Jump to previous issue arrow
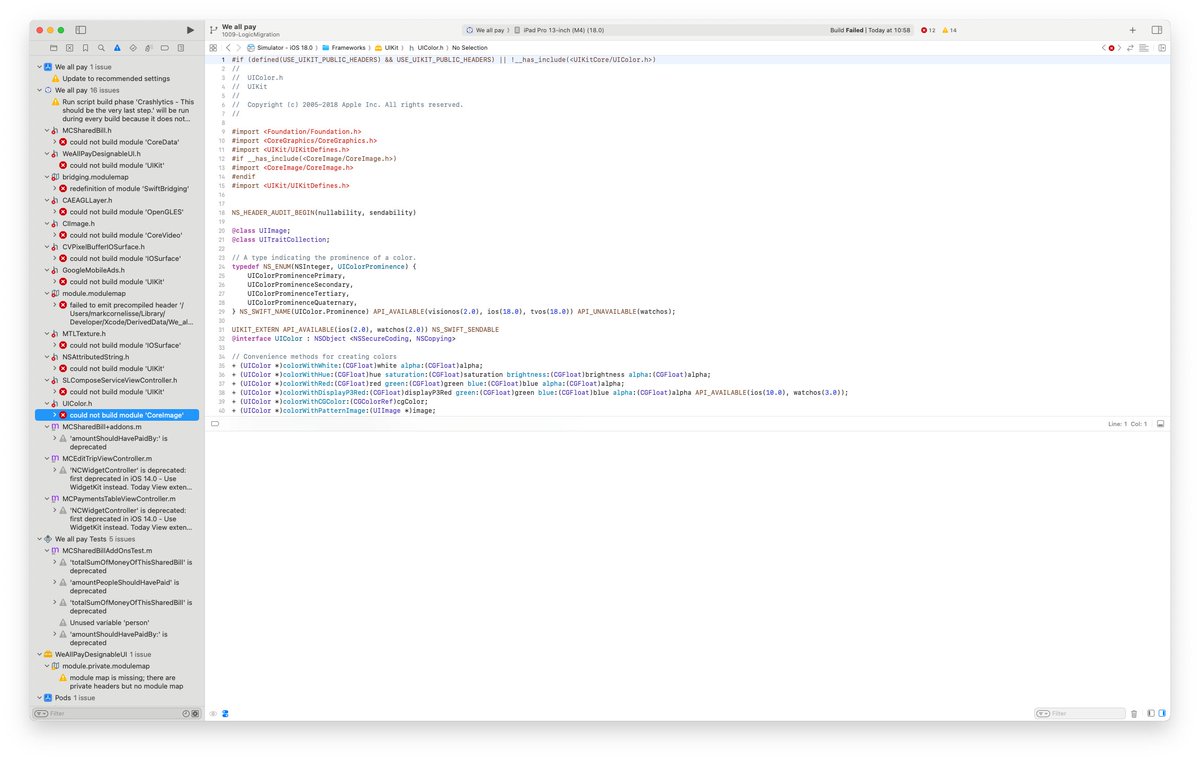 1104,47
